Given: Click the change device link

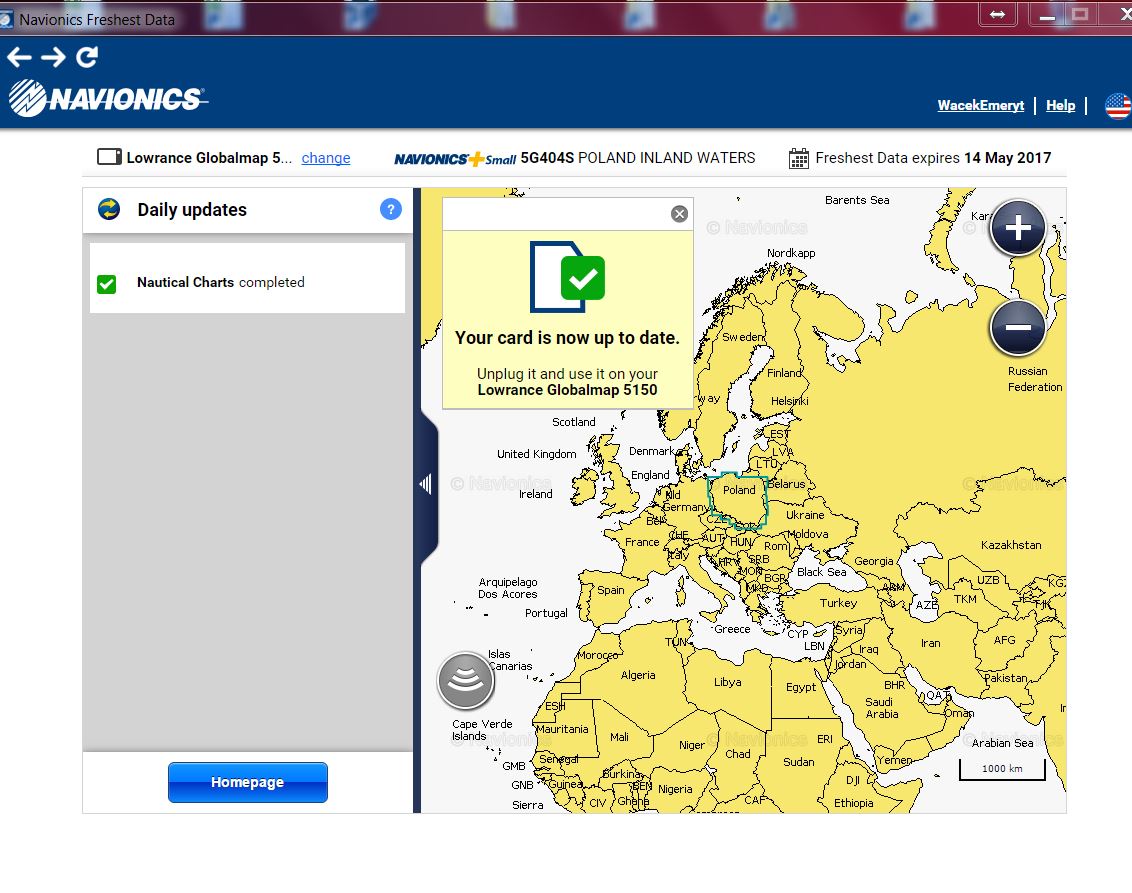Looking at the screenshot, I should click(326, 158).
